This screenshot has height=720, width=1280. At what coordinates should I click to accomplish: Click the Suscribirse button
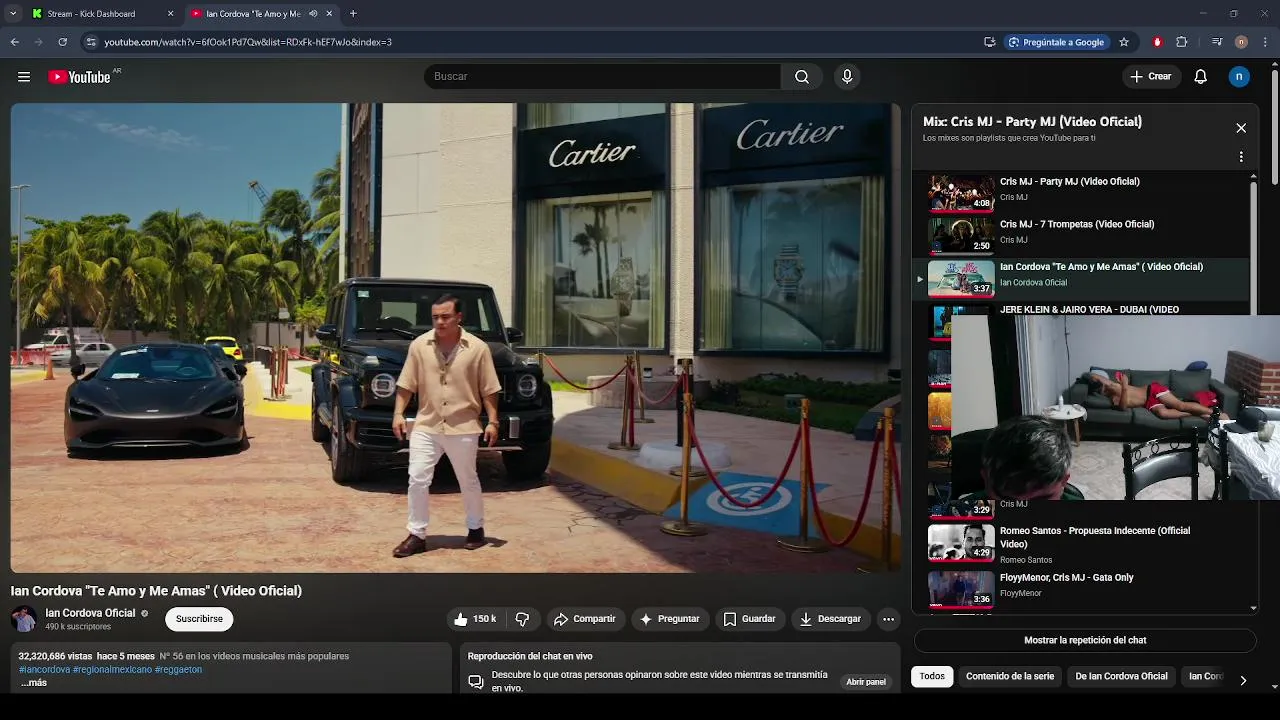199,619
